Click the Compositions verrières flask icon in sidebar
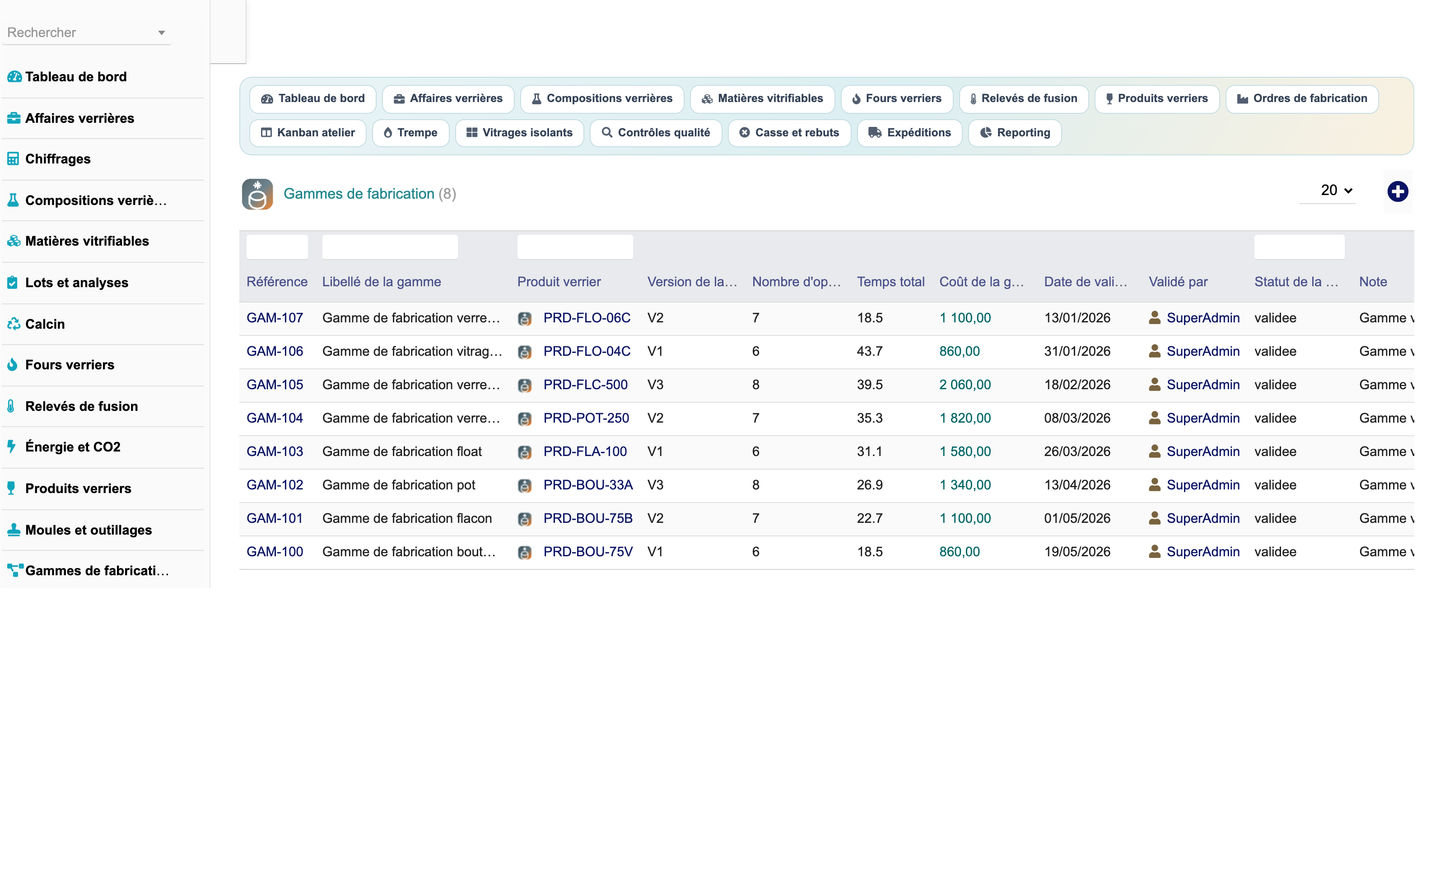1445x894 pixels. (x=13, y=200)
